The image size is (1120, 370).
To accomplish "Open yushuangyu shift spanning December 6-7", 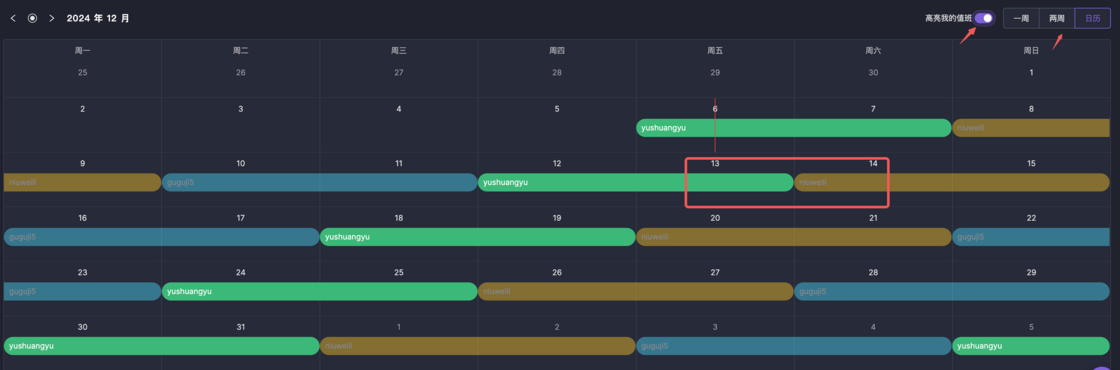I will point(794,128).
